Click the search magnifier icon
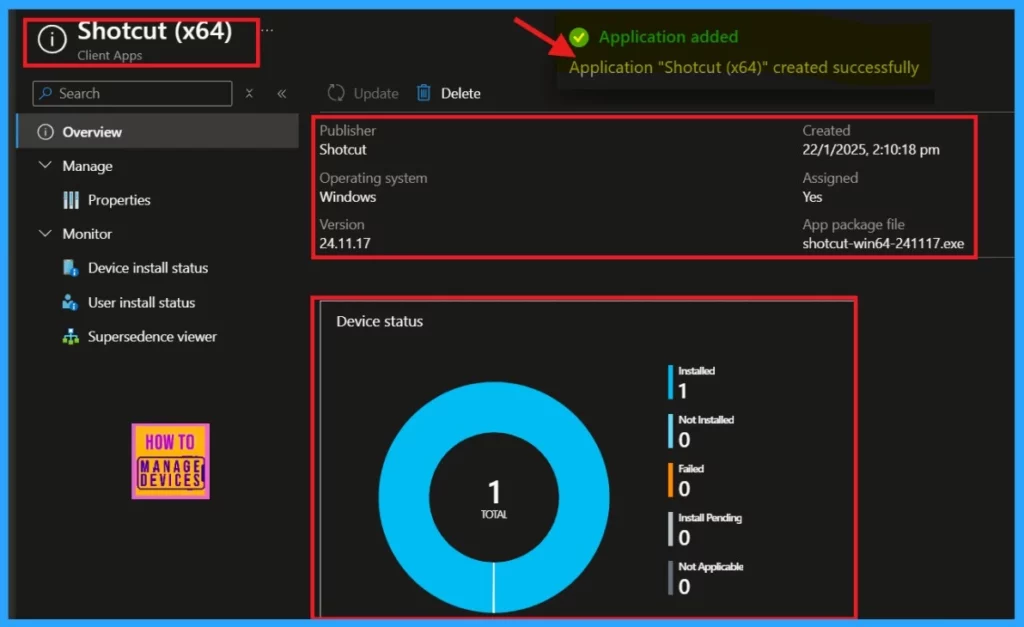The height and width of the screenshot is (627, 1024). click(46, 93)
